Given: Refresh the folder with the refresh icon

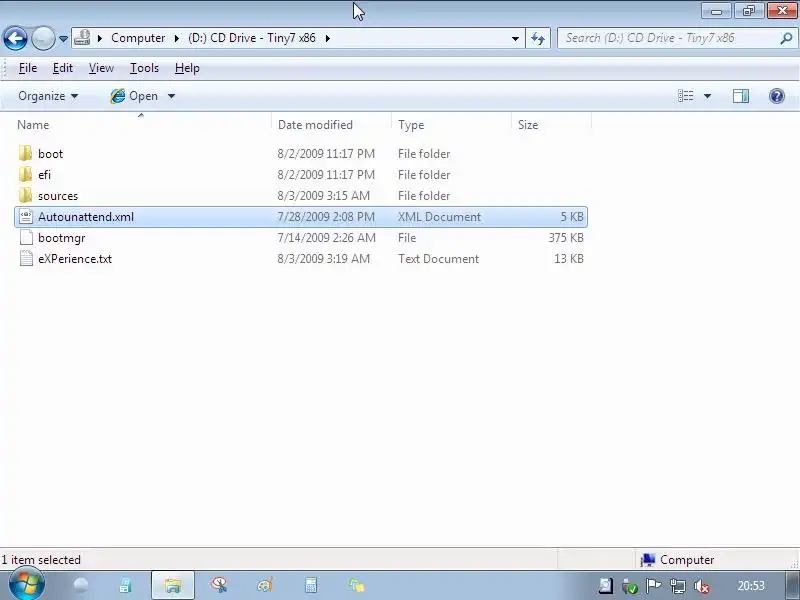Looking at the screenshot, I should (x=538, y=38).
